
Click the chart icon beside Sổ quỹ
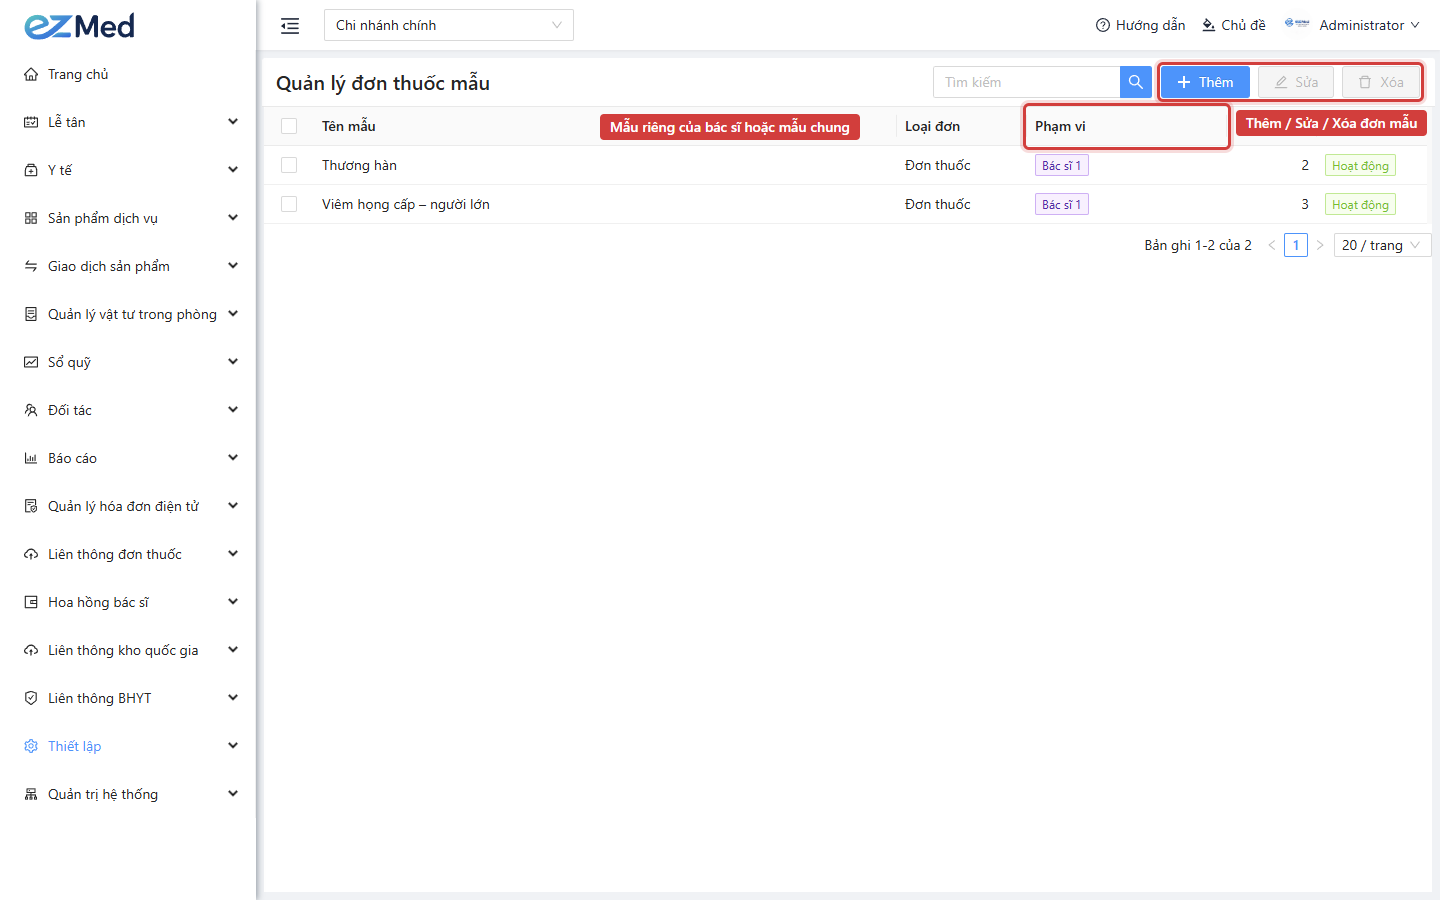tap(31, 362)
